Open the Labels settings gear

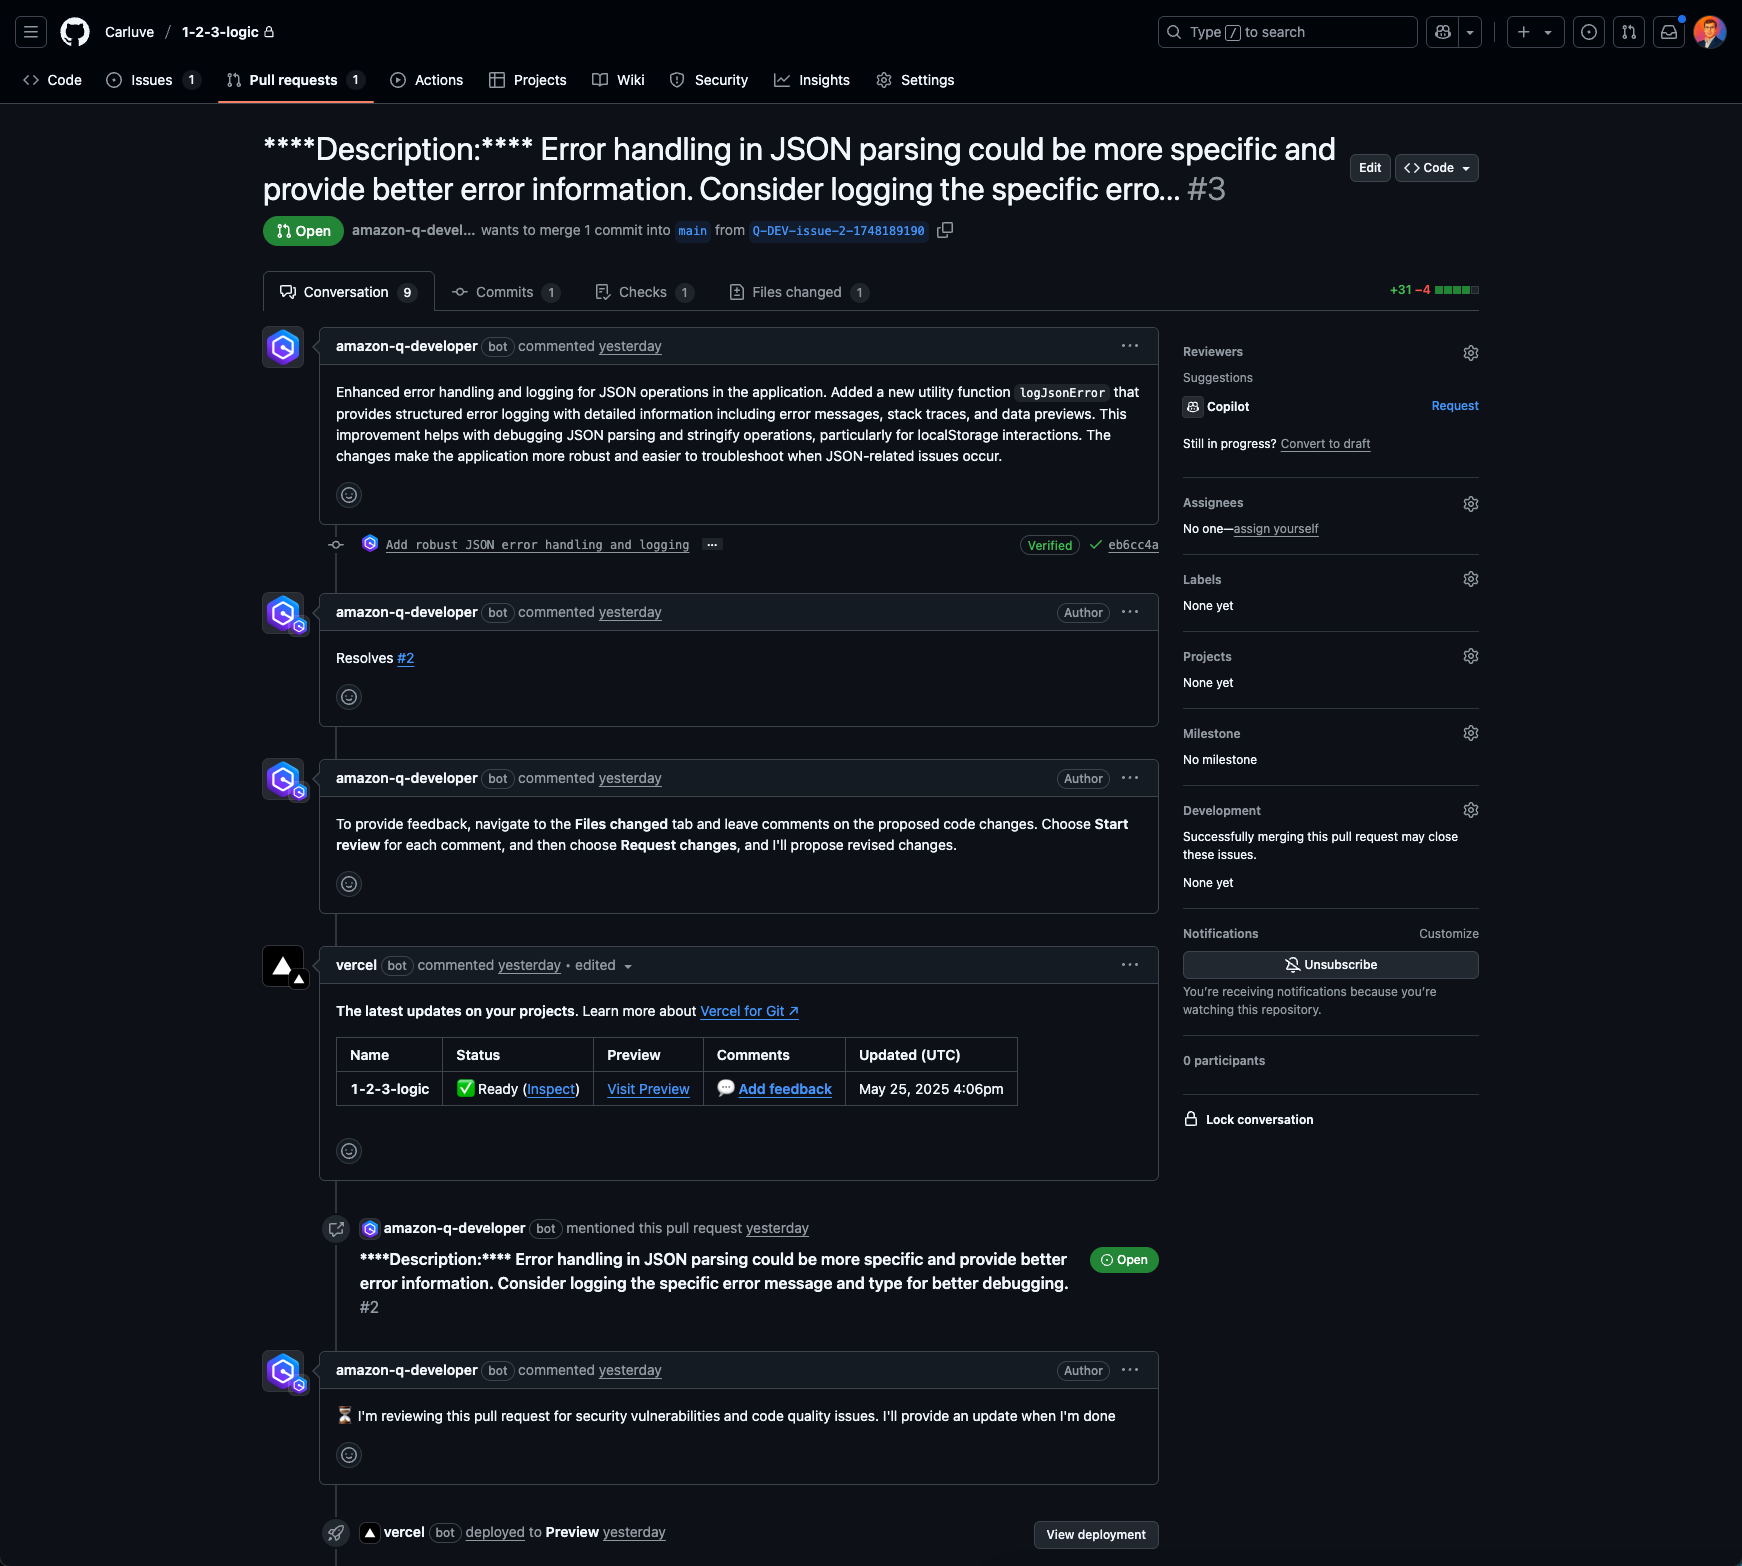tap(1470, 578)
